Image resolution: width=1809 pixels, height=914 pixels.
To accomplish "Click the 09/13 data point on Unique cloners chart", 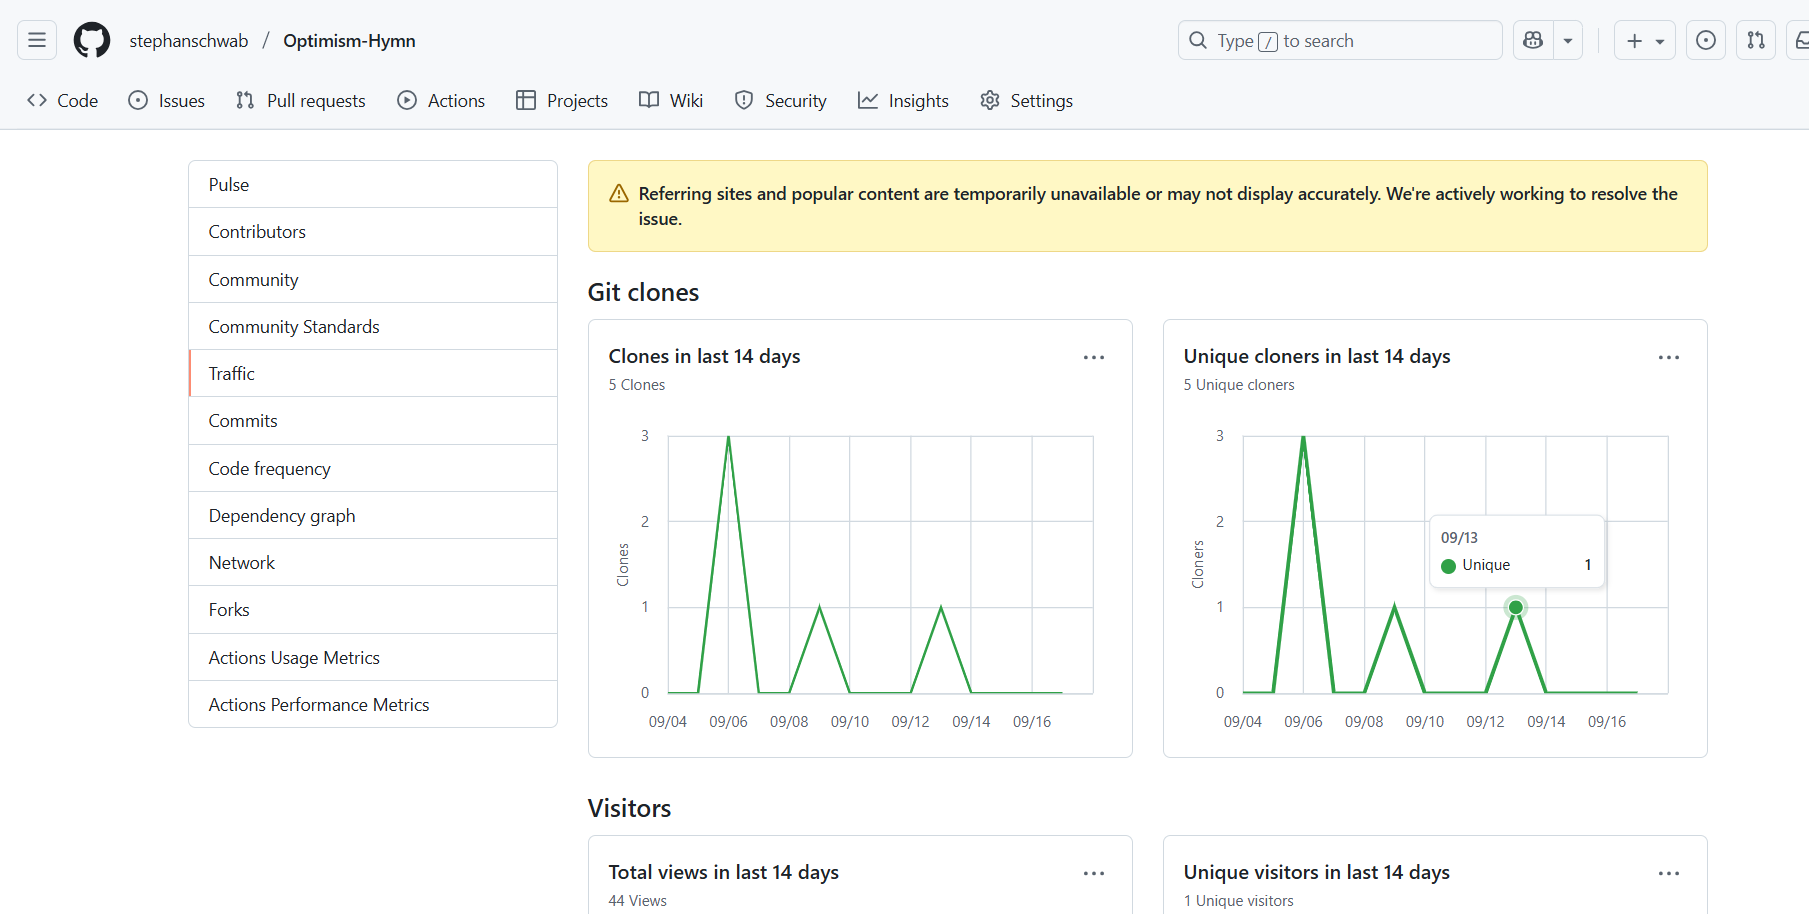I will point(1516,607).
